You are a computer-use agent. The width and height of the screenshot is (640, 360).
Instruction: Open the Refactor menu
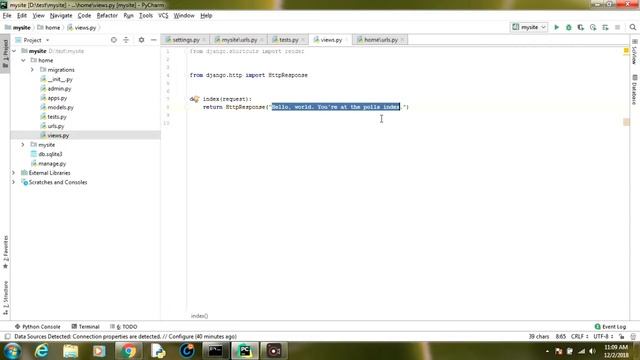[x=107, y=16]
